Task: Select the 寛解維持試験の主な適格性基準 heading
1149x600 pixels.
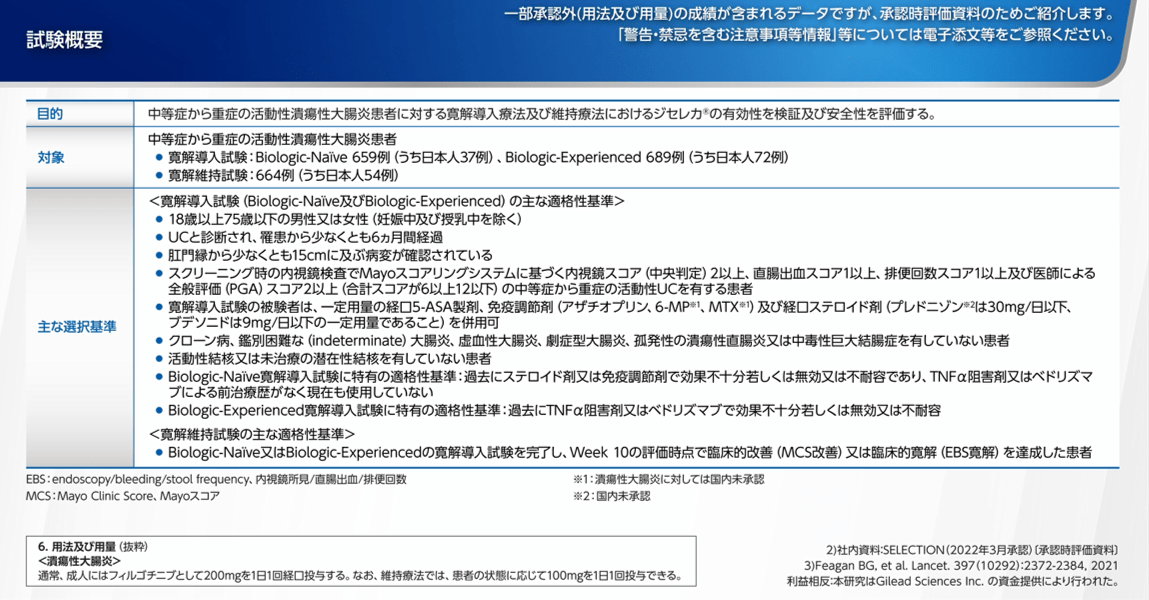Action: 251,435
